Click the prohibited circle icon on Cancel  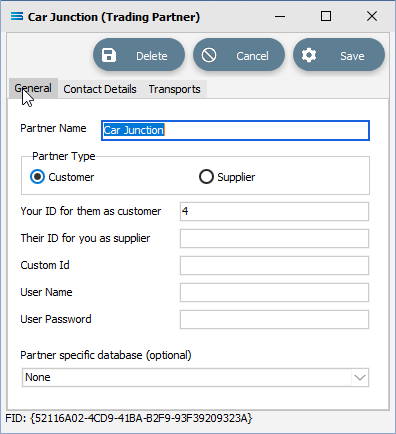(209, 55)
